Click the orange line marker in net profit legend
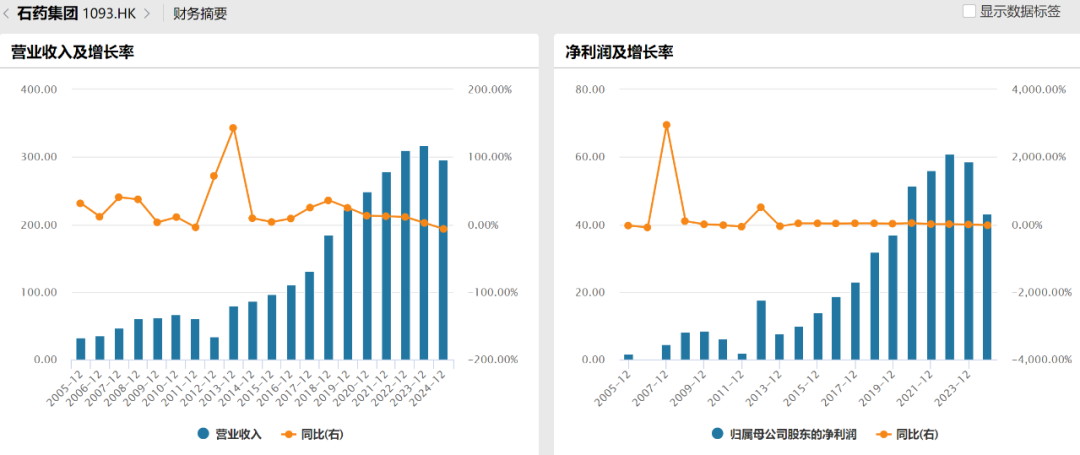The width and height of the screenshot is (1080, 455). (x=883, y=434)
